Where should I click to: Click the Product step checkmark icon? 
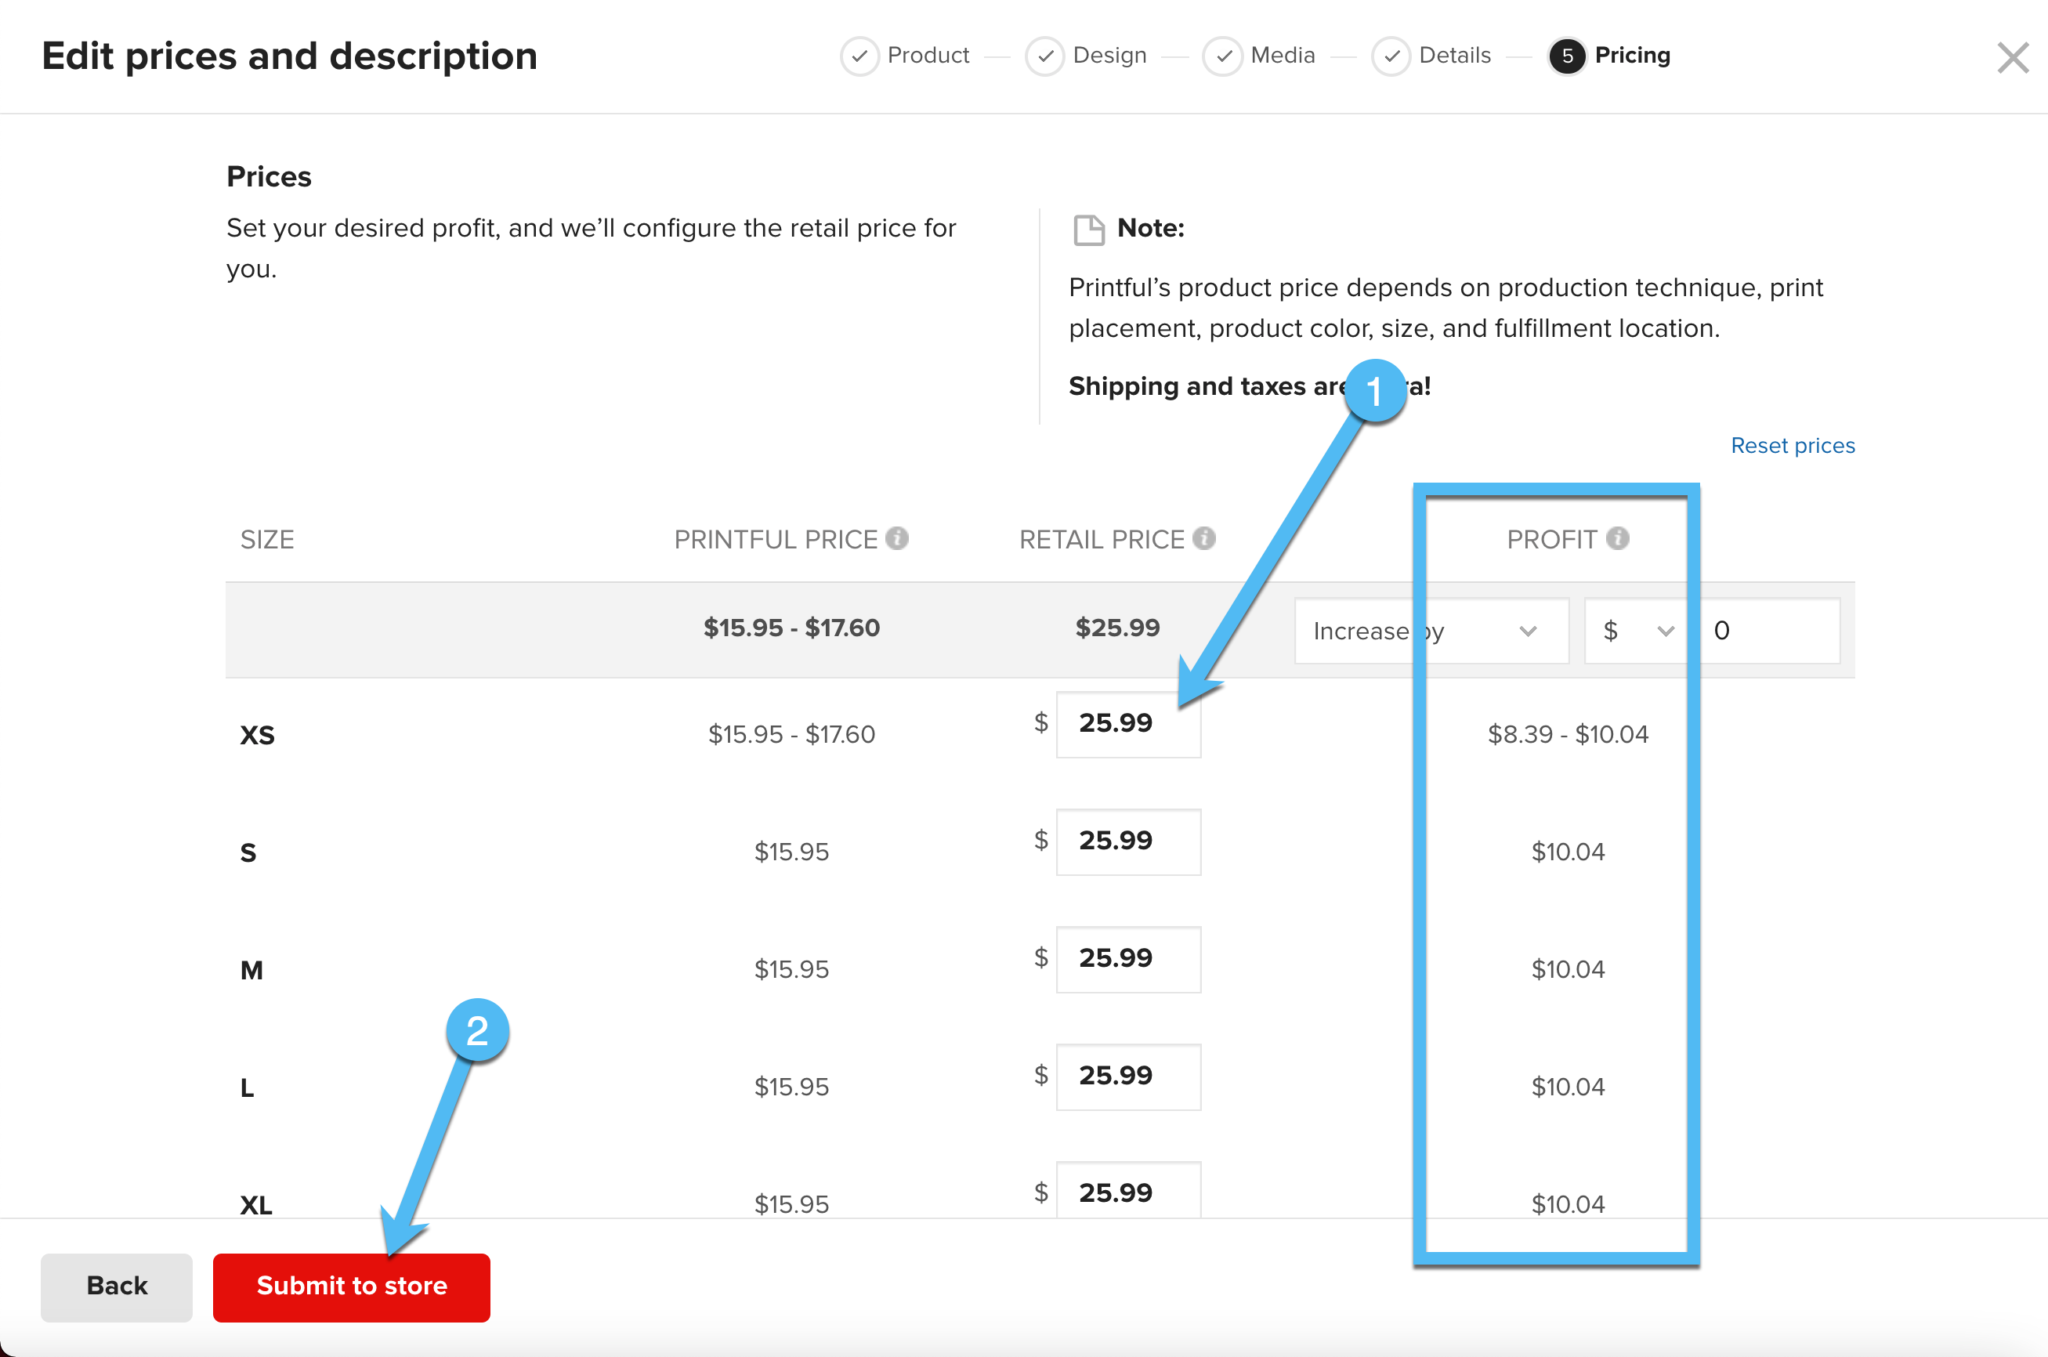[x=859, y=57]
